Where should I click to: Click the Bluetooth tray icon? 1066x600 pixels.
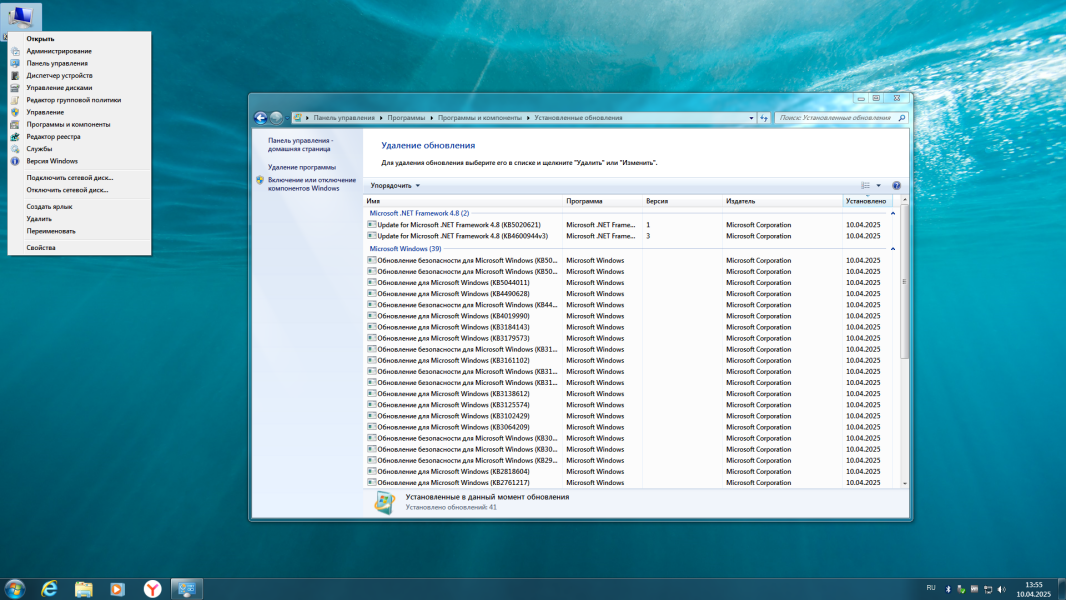948,589
